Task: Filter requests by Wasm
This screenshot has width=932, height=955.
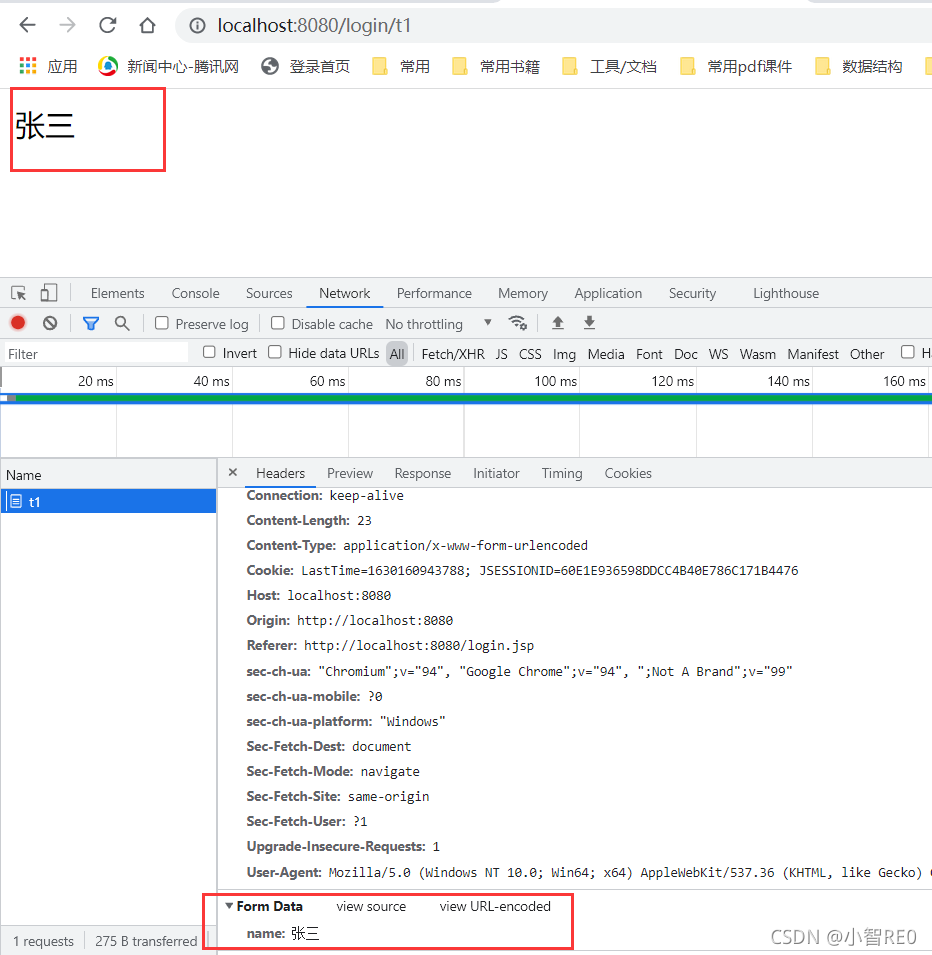Action: tap(757, 354)
